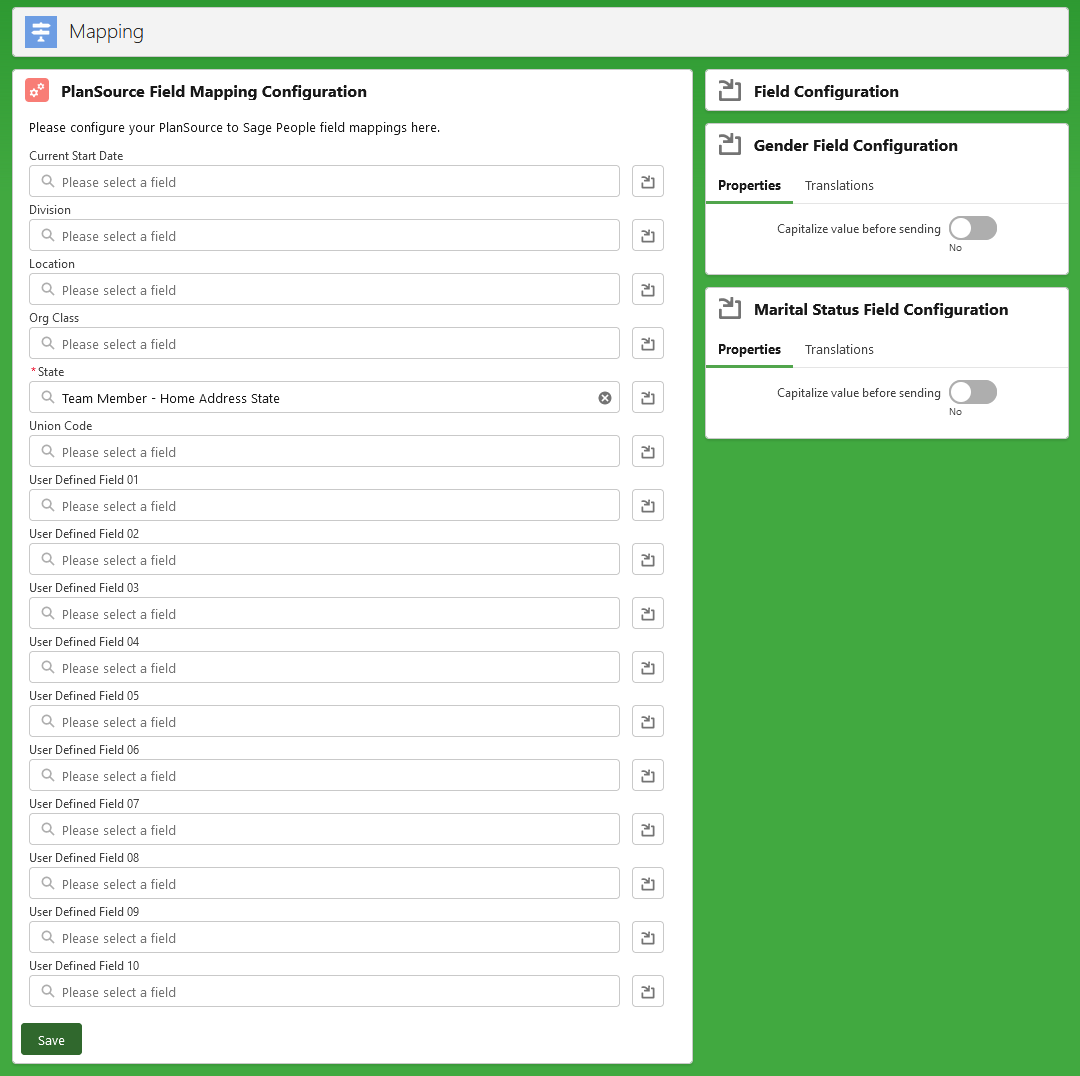The image size is (1080, 1076).
Task: Click the mapping icon next to State
Action: 647,397
